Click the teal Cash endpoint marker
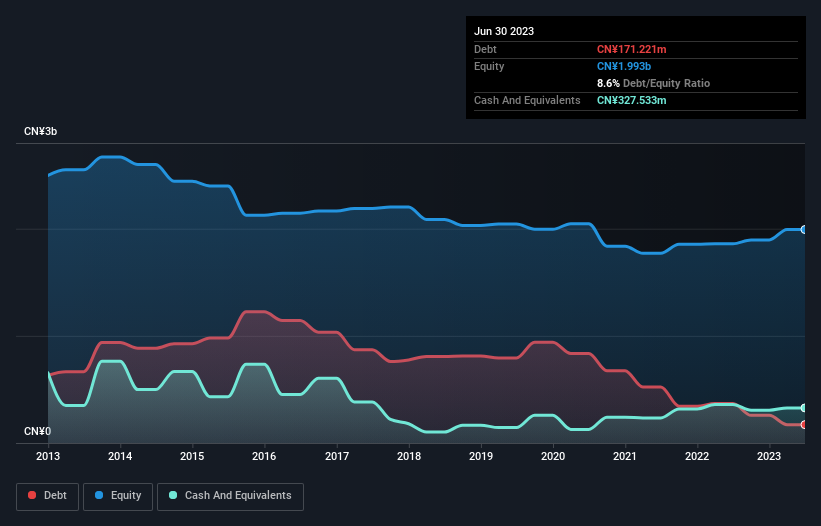Viewport: 821px width, 526px height. 804,408
